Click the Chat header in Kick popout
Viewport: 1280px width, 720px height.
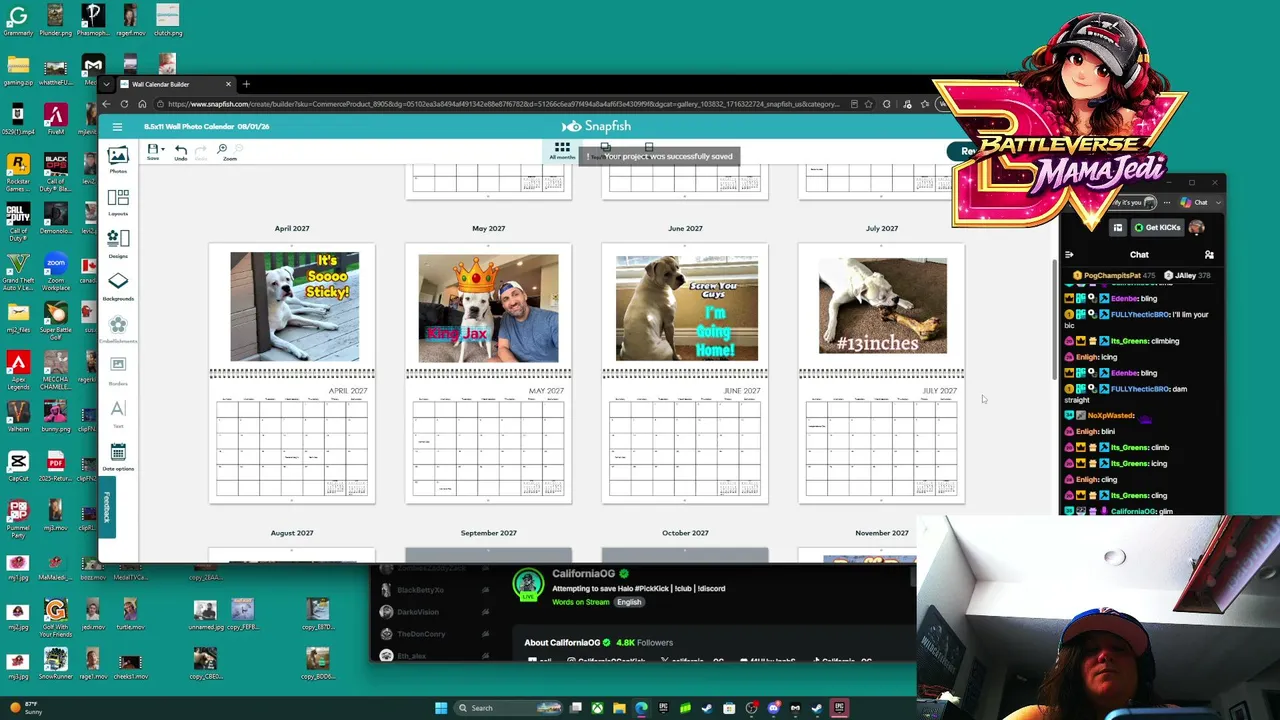point(1139,255)
